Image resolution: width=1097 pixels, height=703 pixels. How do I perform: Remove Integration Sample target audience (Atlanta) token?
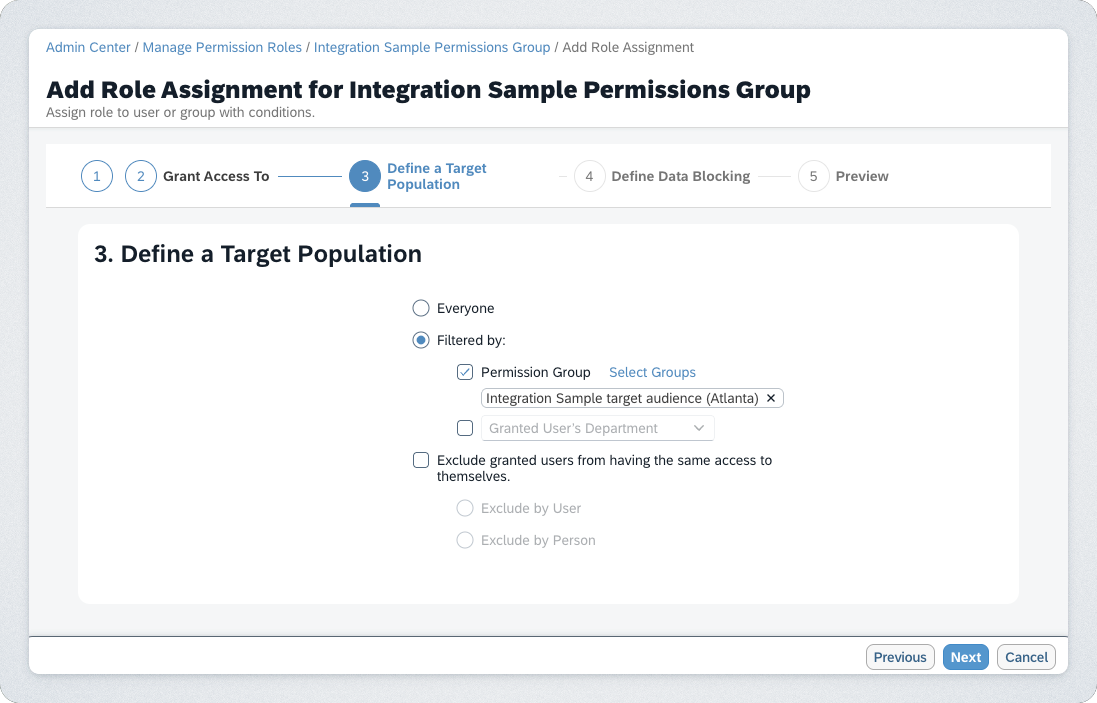pyautogui.click(x=771, y=398)
